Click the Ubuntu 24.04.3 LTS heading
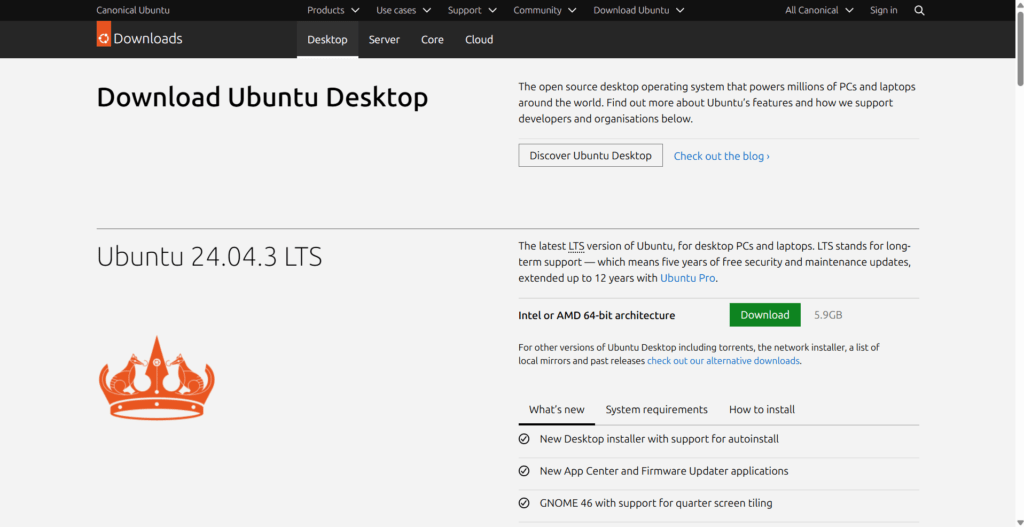The height and width of the screenshot is (527, 1024). pyautogui.click(x=210, y=257)
